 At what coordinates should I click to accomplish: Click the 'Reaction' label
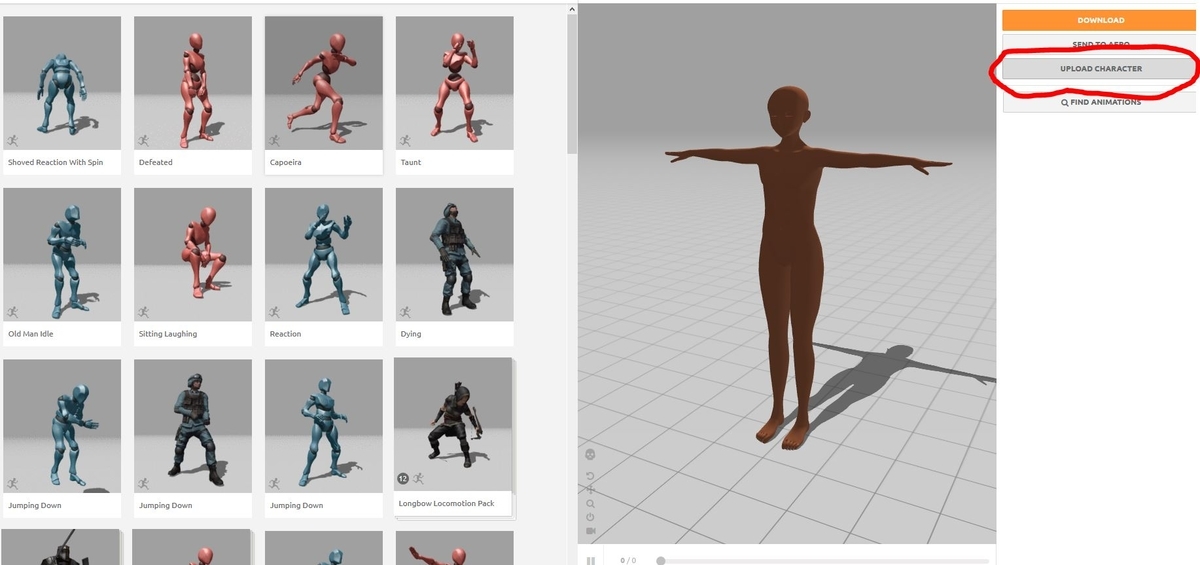pyautogui.click(x=286, y=334)
